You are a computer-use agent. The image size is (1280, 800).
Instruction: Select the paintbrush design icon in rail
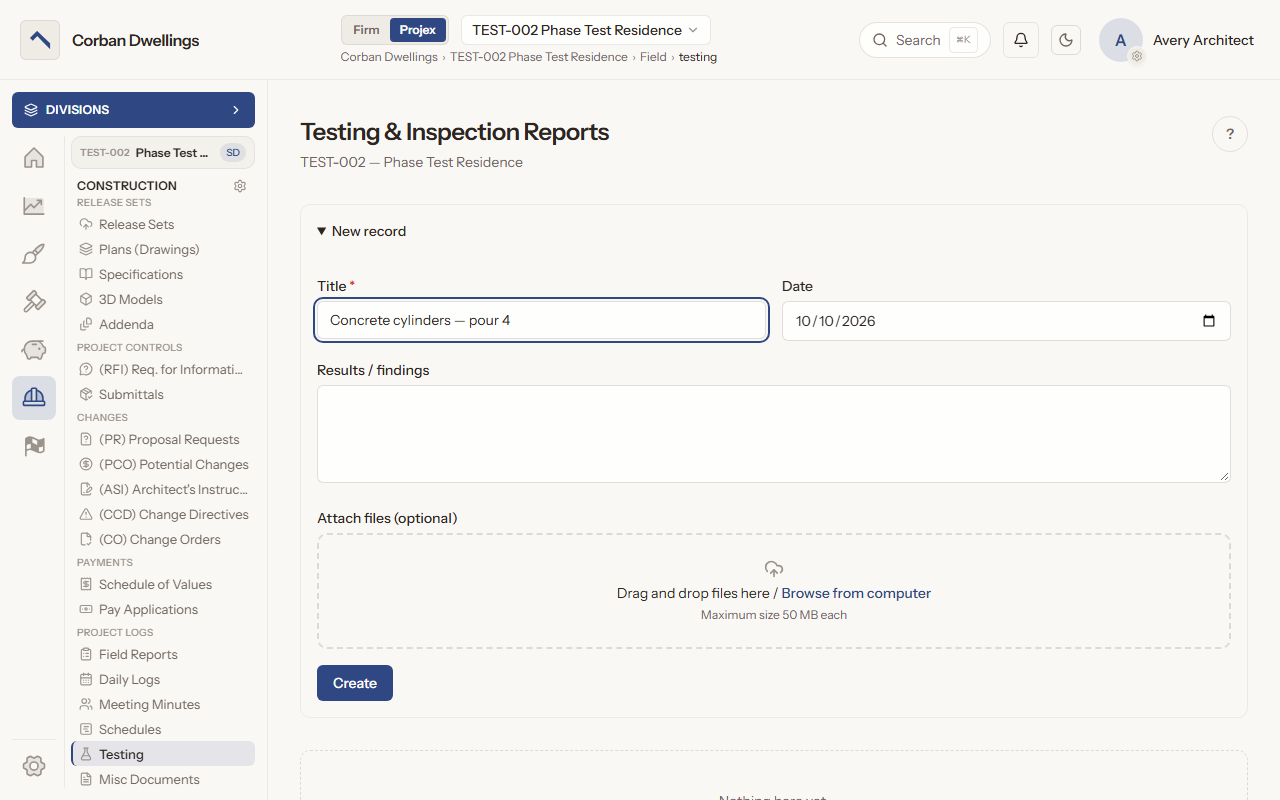tap(34, 254)
